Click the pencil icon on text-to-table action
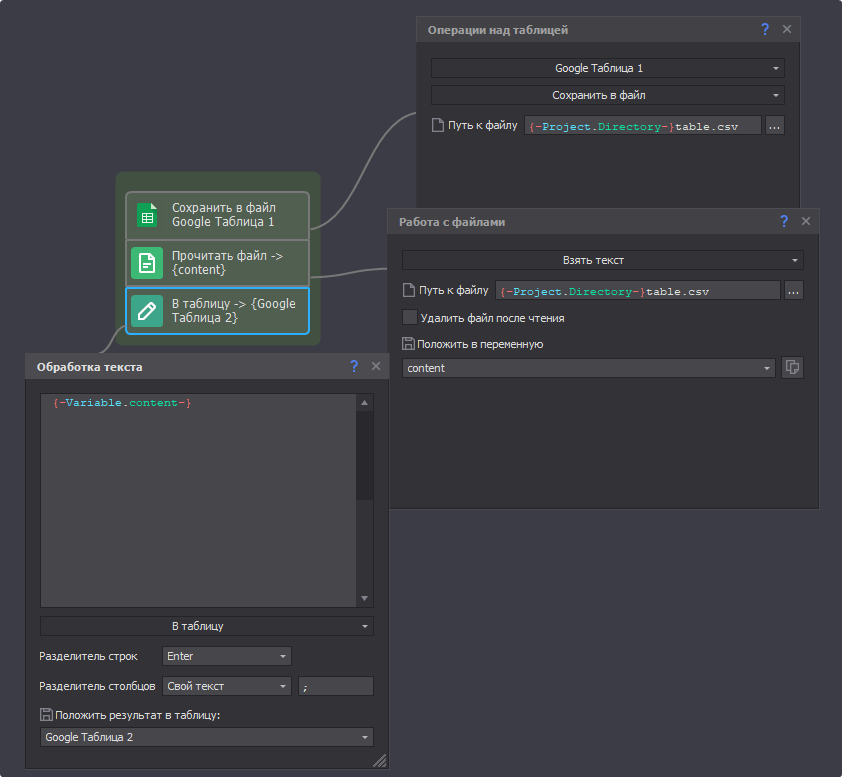The height and width of the screenshot is (777, 842). click(x=147, y=311)
